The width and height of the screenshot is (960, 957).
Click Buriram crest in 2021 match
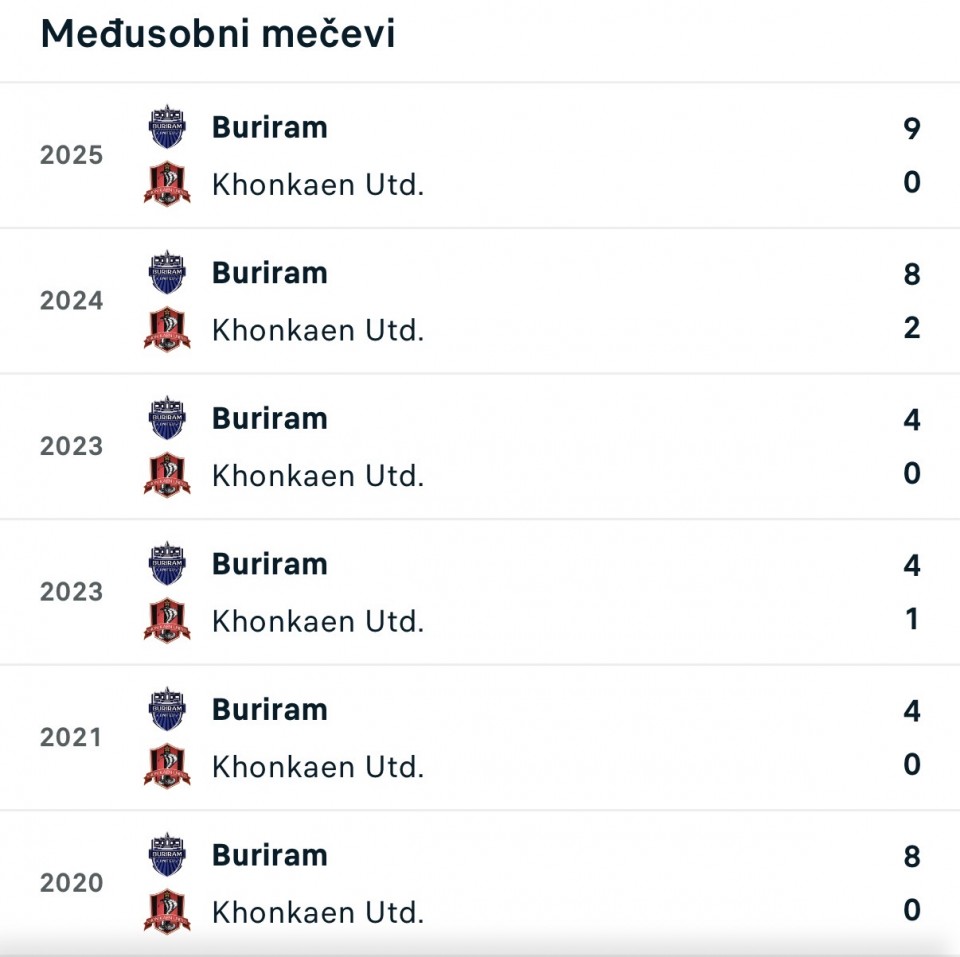pos(167,710)
